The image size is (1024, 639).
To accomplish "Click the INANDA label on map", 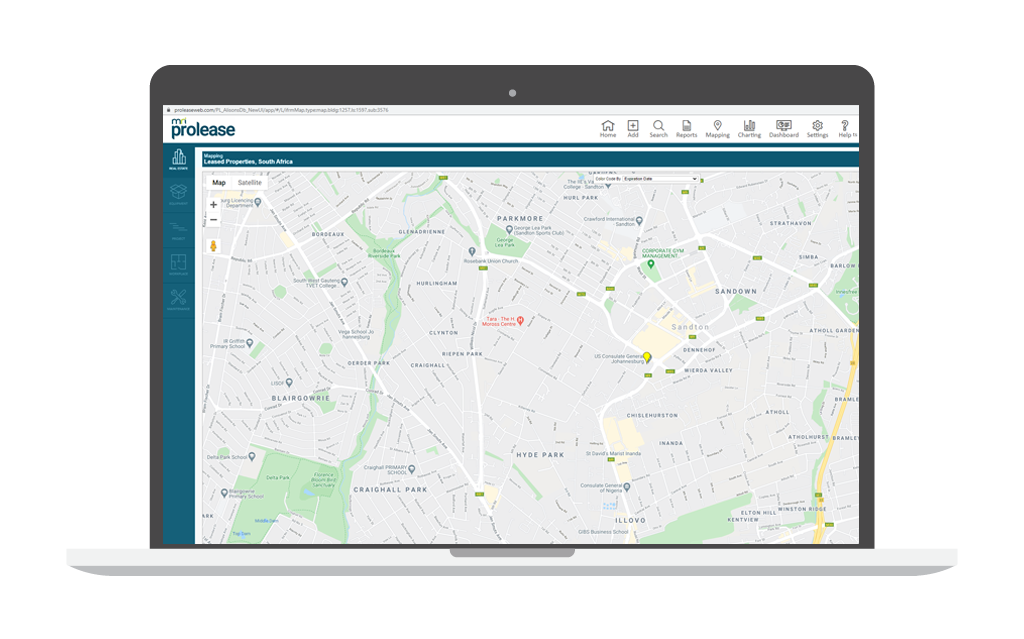I will pos(671,443).
